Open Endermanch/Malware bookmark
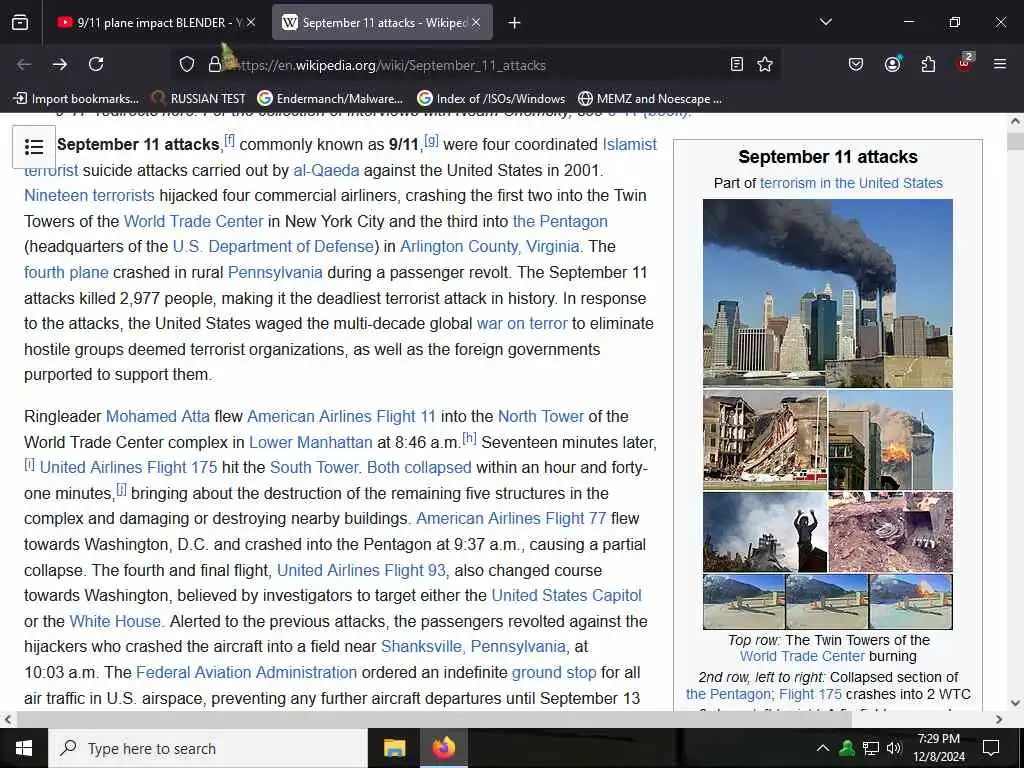 coord(330,99)
